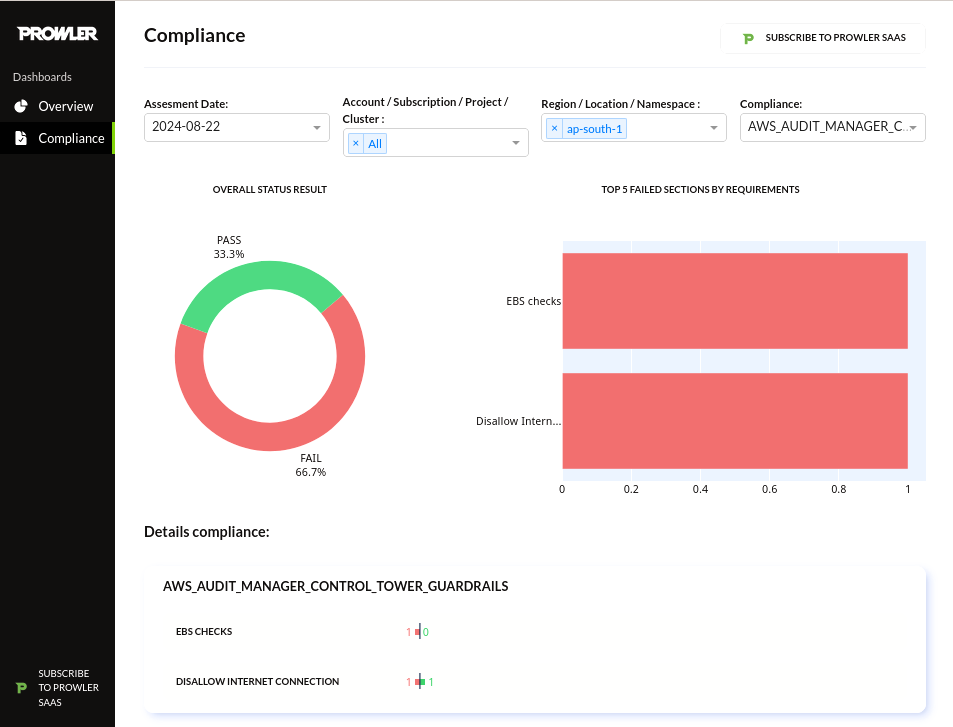Click the Disallow Internet red bar
Image resolution: width=953 pixels, height=727 pixels.
point(735,421)
